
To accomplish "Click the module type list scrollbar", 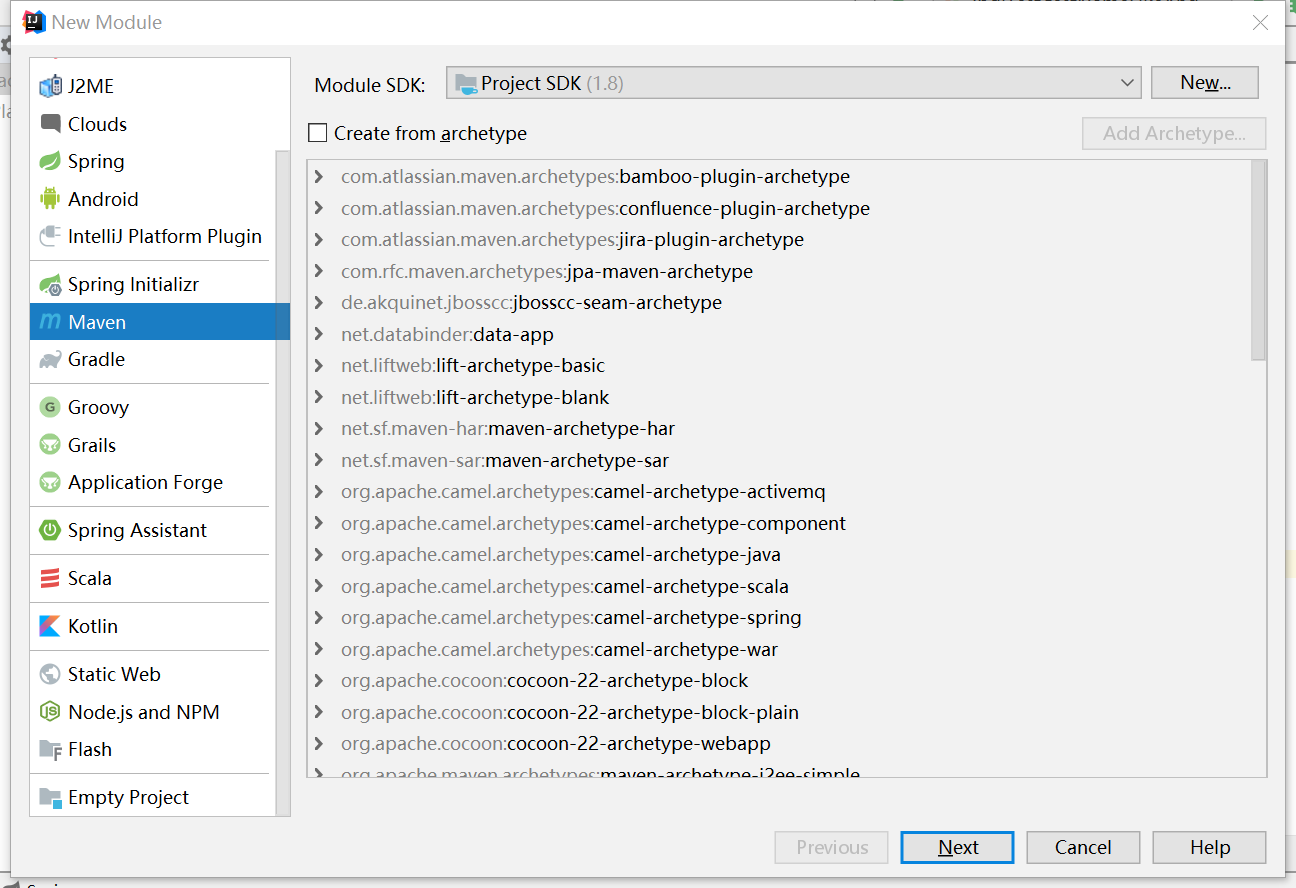I will pyautogui.click(x=283, y=482).
